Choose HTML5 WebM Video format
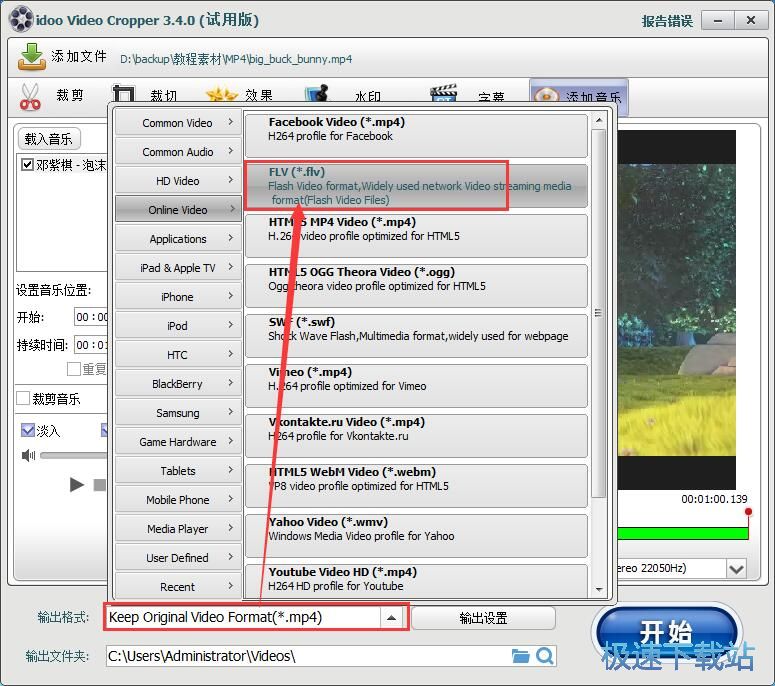This screenshot has height=686, width=775. [416, 485]
